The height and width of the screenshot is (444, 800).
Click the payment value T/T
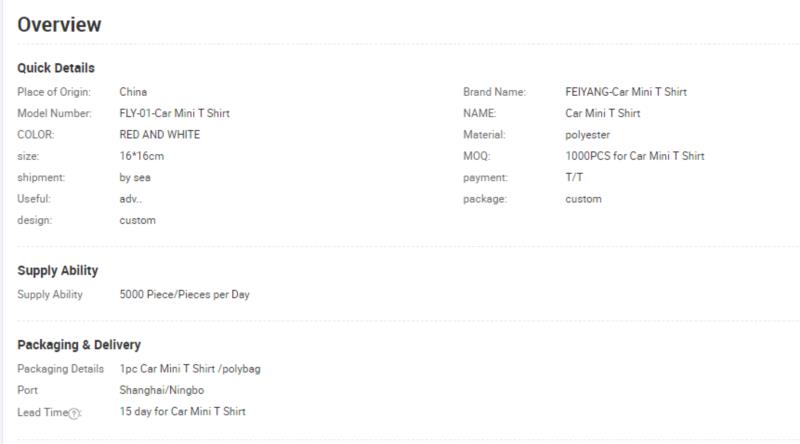pyautogui.click(x=574, y=178)
